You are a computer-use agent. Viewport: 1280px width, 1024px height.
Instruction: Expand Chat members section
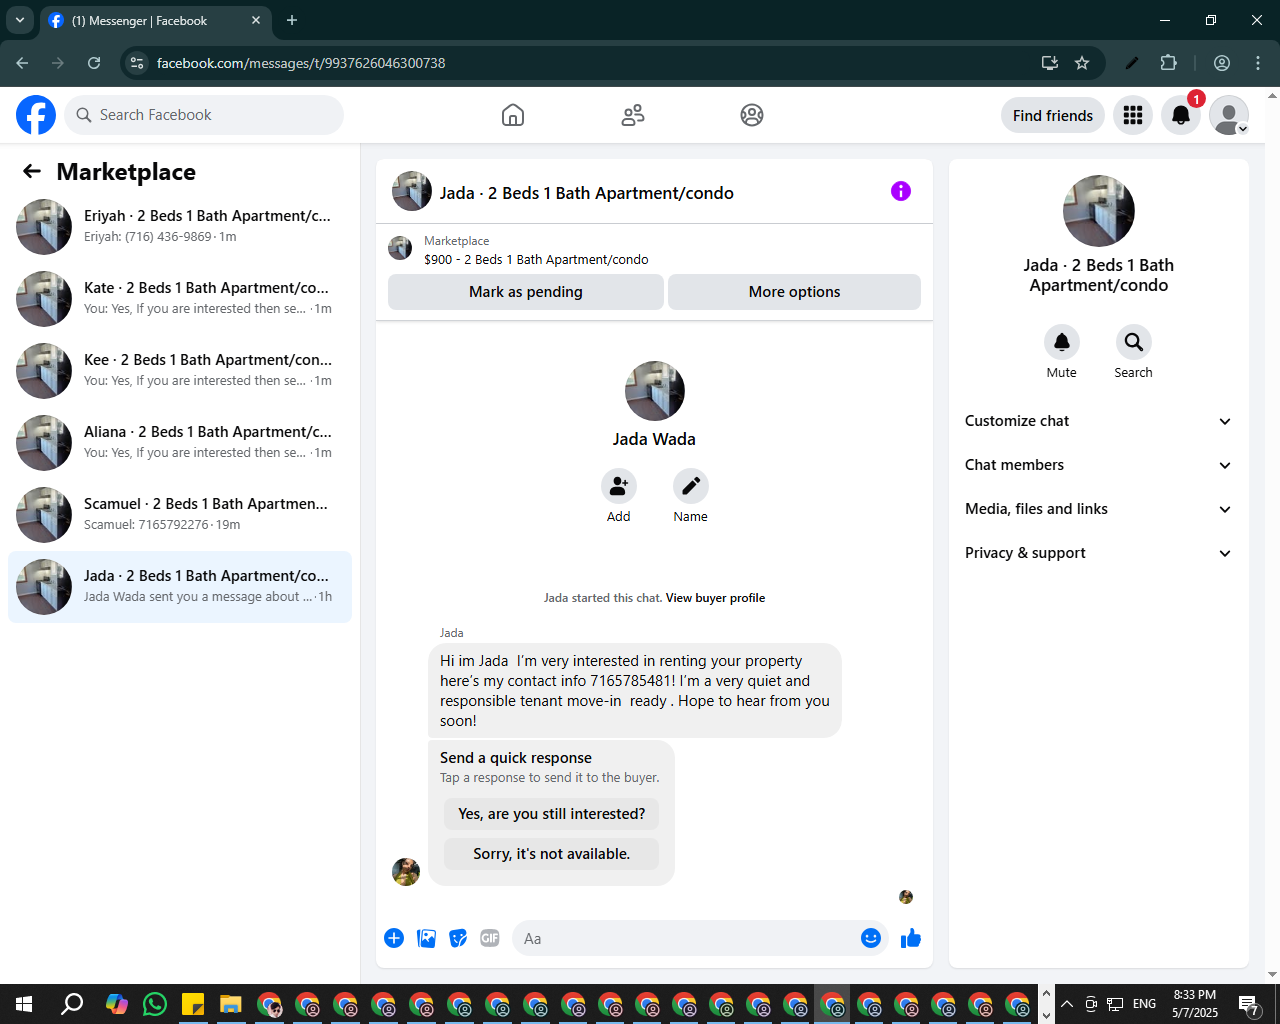[1099, 465]
